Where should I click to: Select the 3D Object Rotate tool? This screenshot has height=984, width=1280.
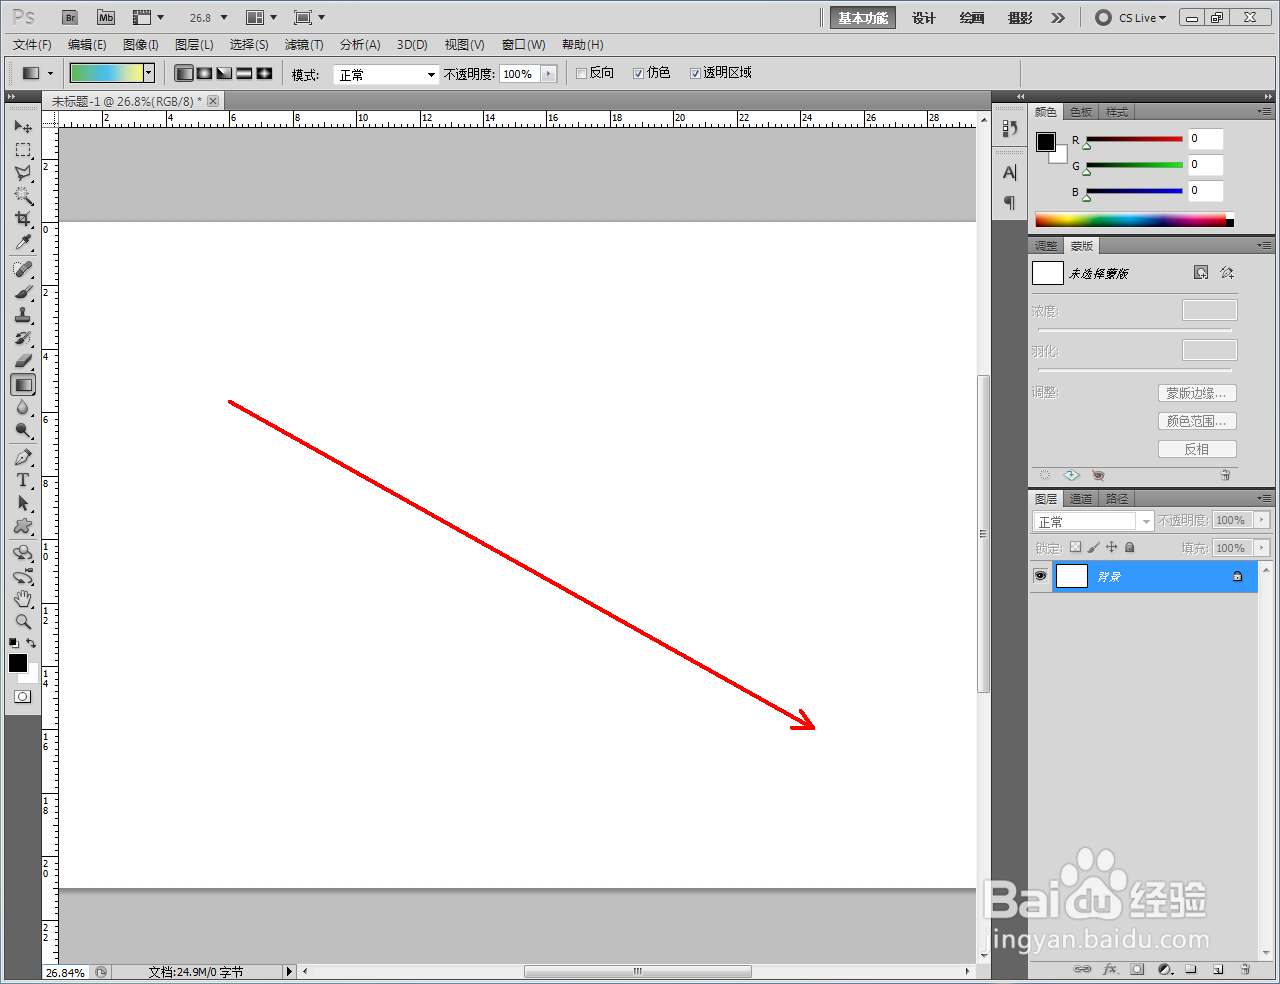point(23,553)
